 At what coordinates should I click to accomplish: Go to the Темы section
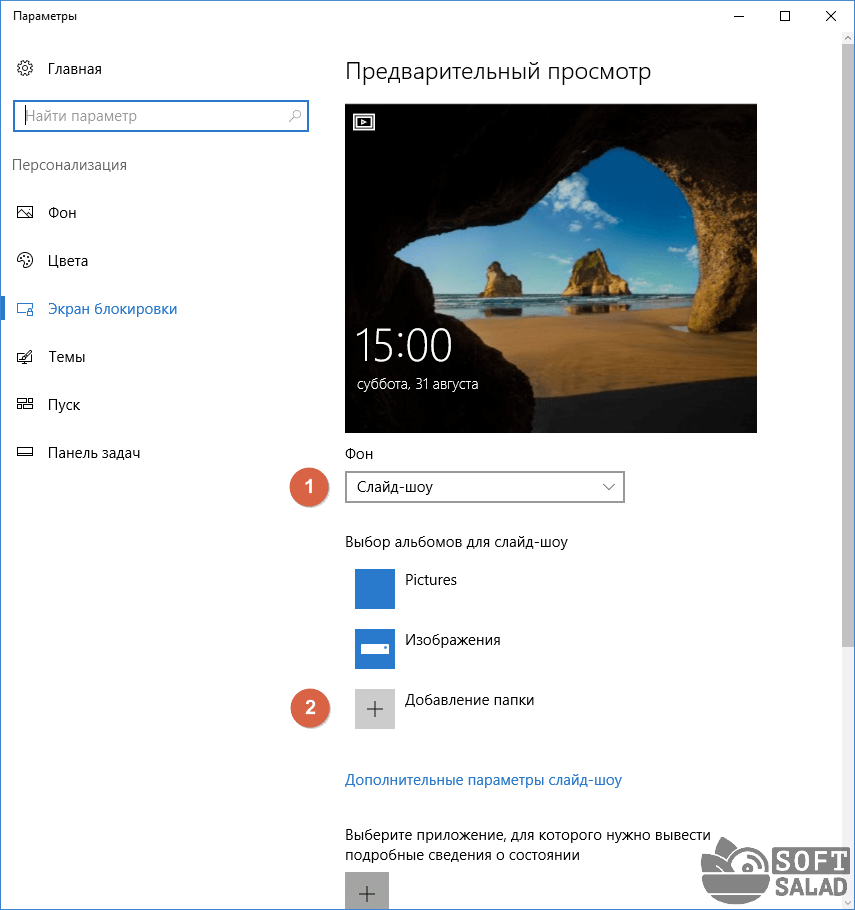pos(67,357)
